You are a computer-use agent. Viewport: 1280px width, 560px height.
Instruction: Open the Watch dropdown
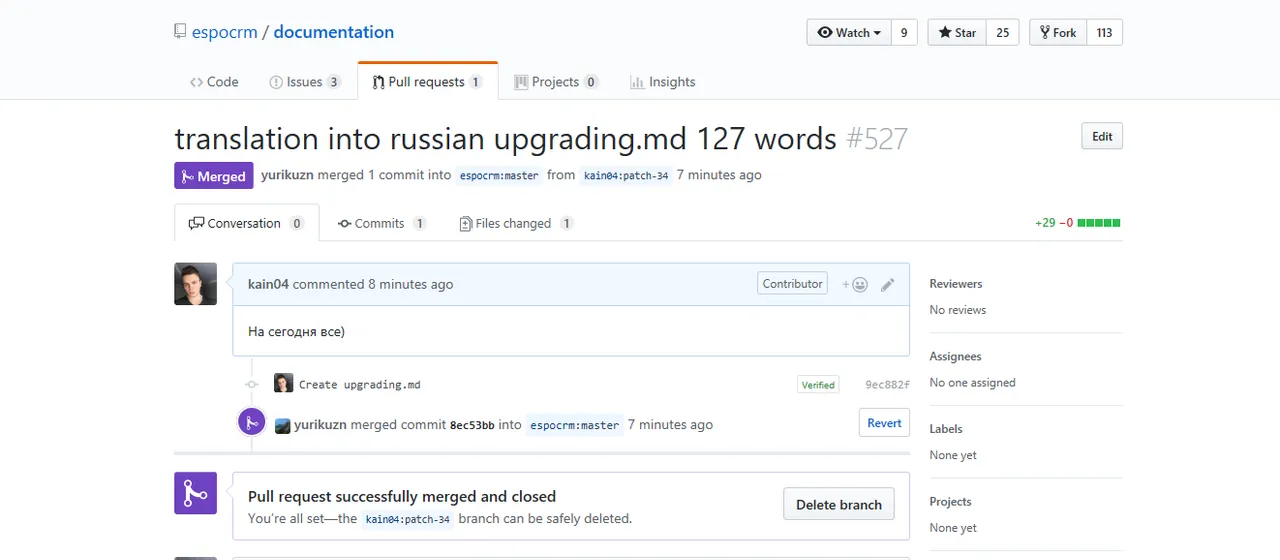[848, 32]
